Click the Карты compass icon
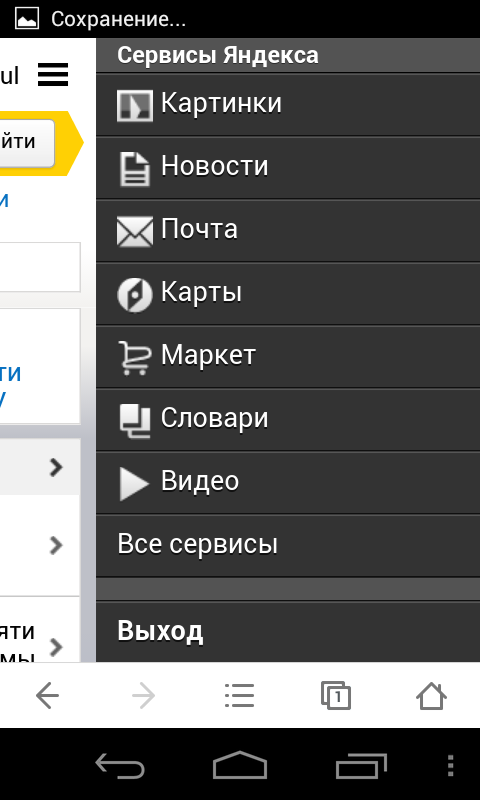The image size is (480, 800). click(x=135, y=295)
